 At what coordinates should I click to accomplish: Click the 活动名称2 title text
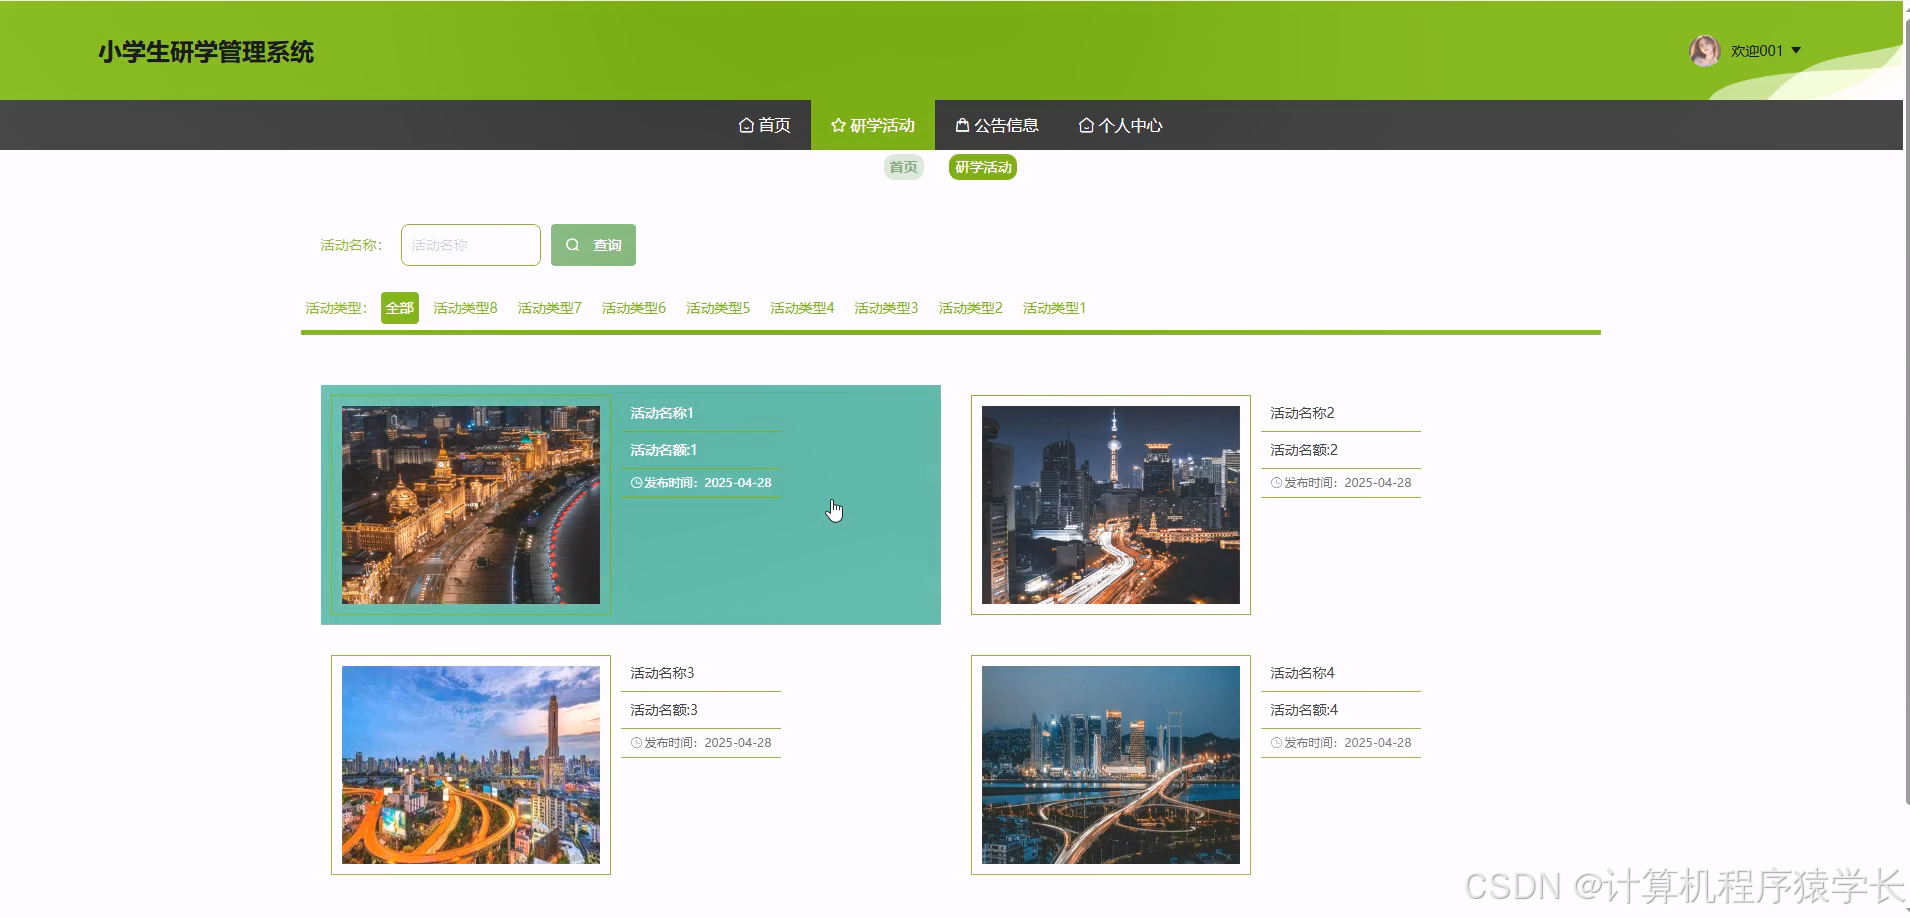(x=1302, y=413)
